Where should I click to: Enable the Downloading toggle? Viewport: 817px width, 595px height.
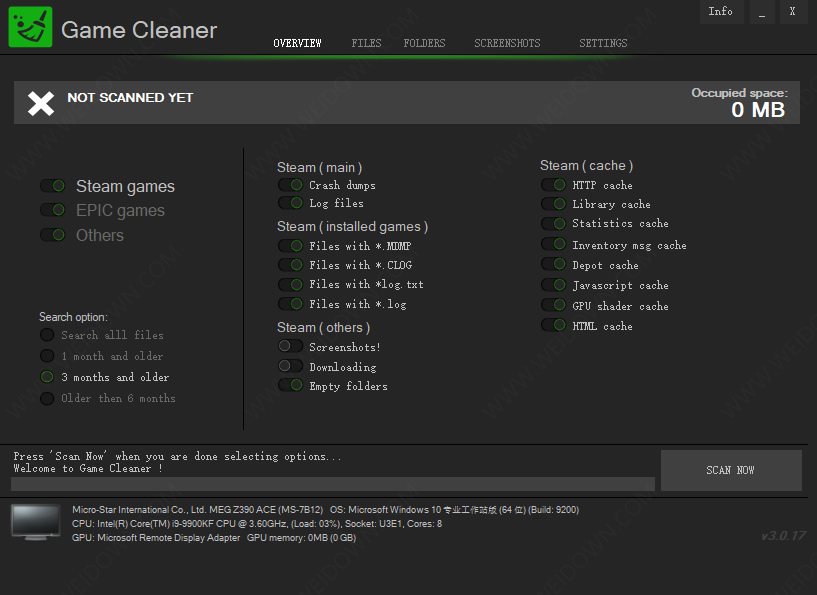click(x=290, y=366)
